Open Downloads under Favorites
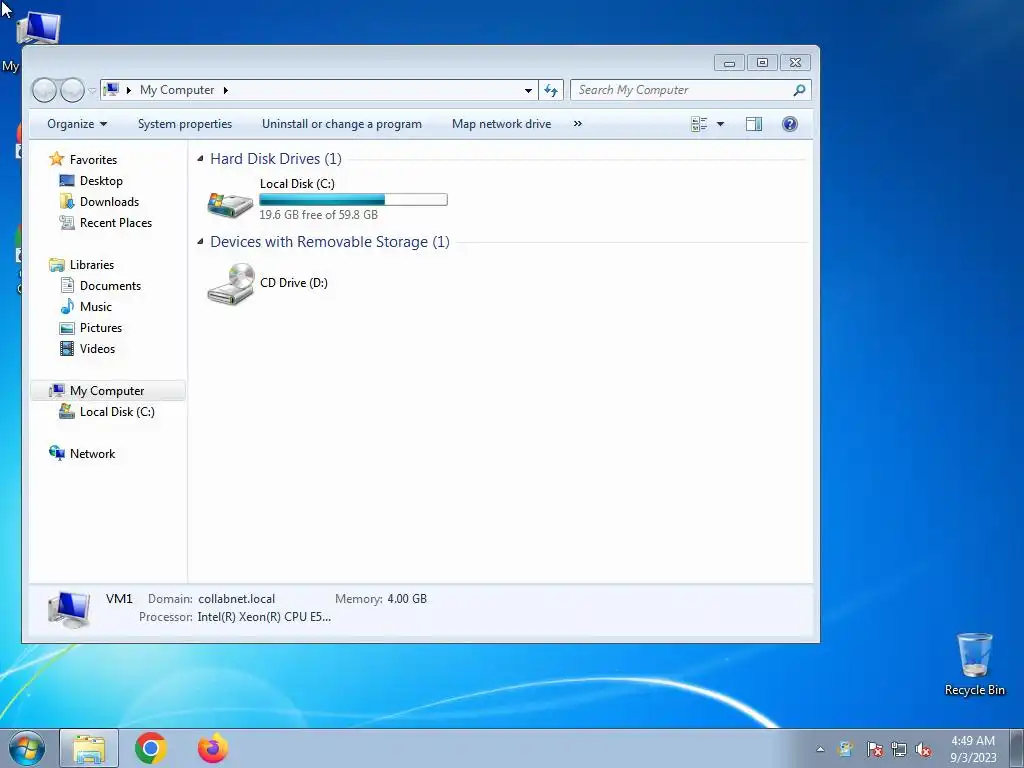The height and width of the screenshot is (768, 1024). coord(109,202)
